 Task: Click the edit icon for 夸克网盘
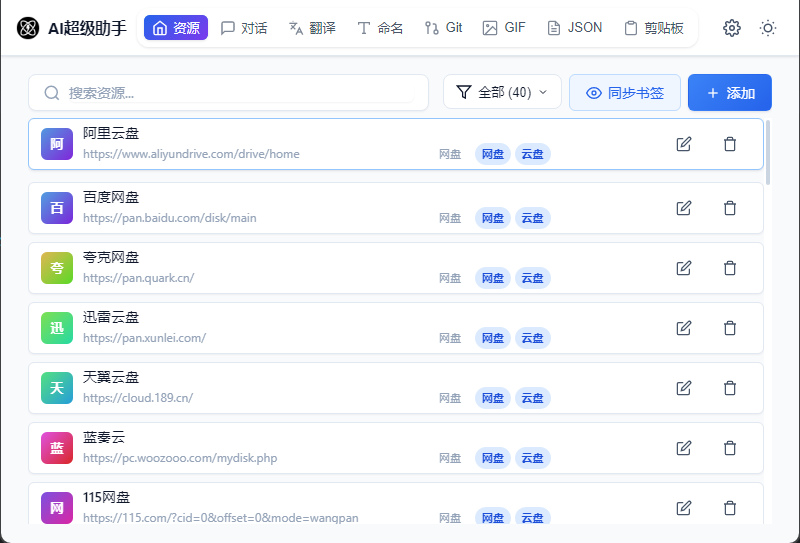click(684, 268)
